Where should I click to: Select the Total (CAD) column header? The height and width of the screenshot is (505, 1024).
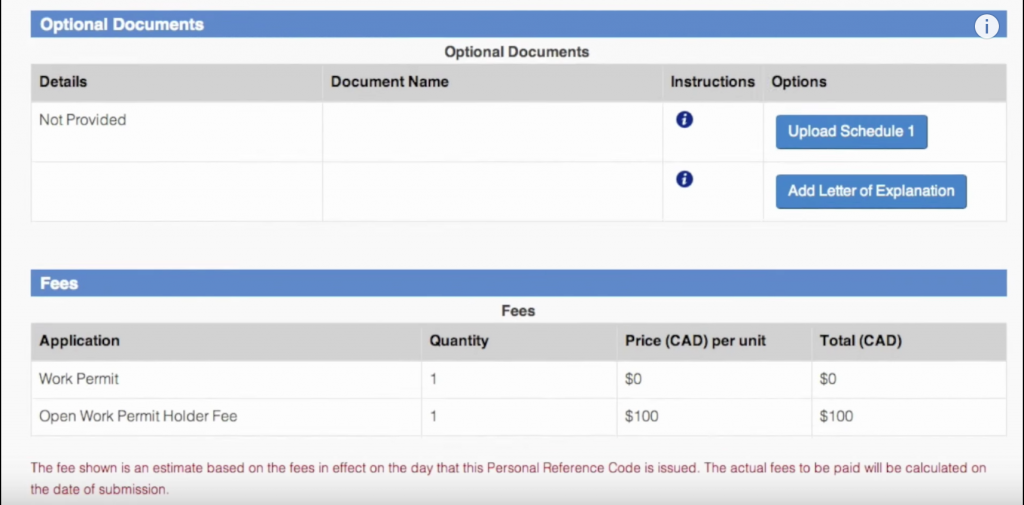click(x=860, y=341)
